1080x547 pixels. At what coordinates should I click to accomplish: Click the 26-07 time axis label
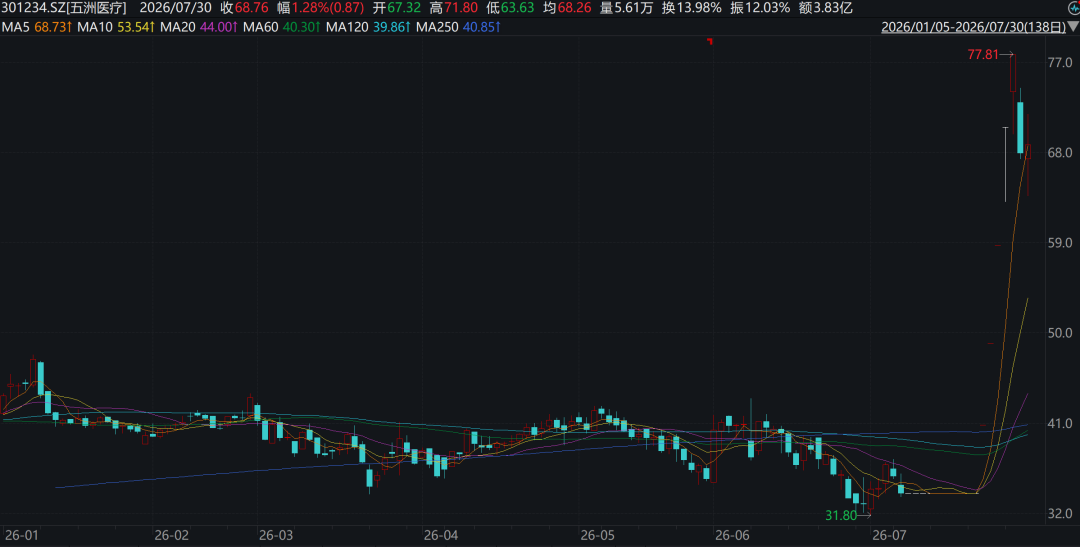[889, 535]
